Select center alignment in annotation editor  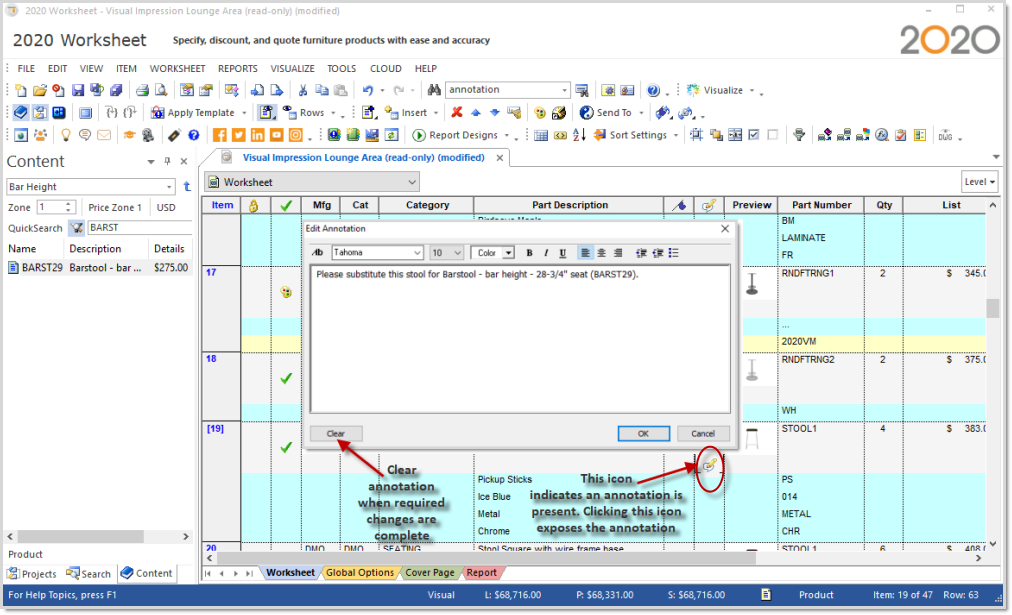602,253
